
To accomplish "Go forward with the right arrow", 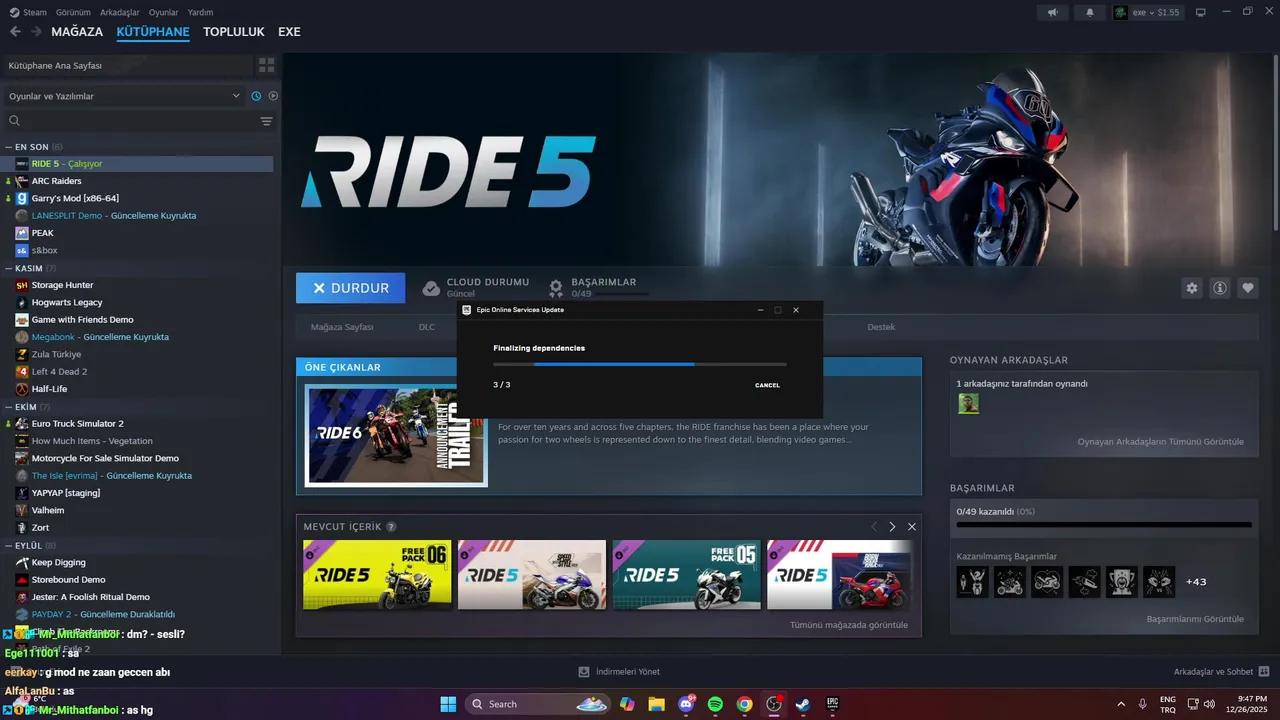I will [36, 32].
